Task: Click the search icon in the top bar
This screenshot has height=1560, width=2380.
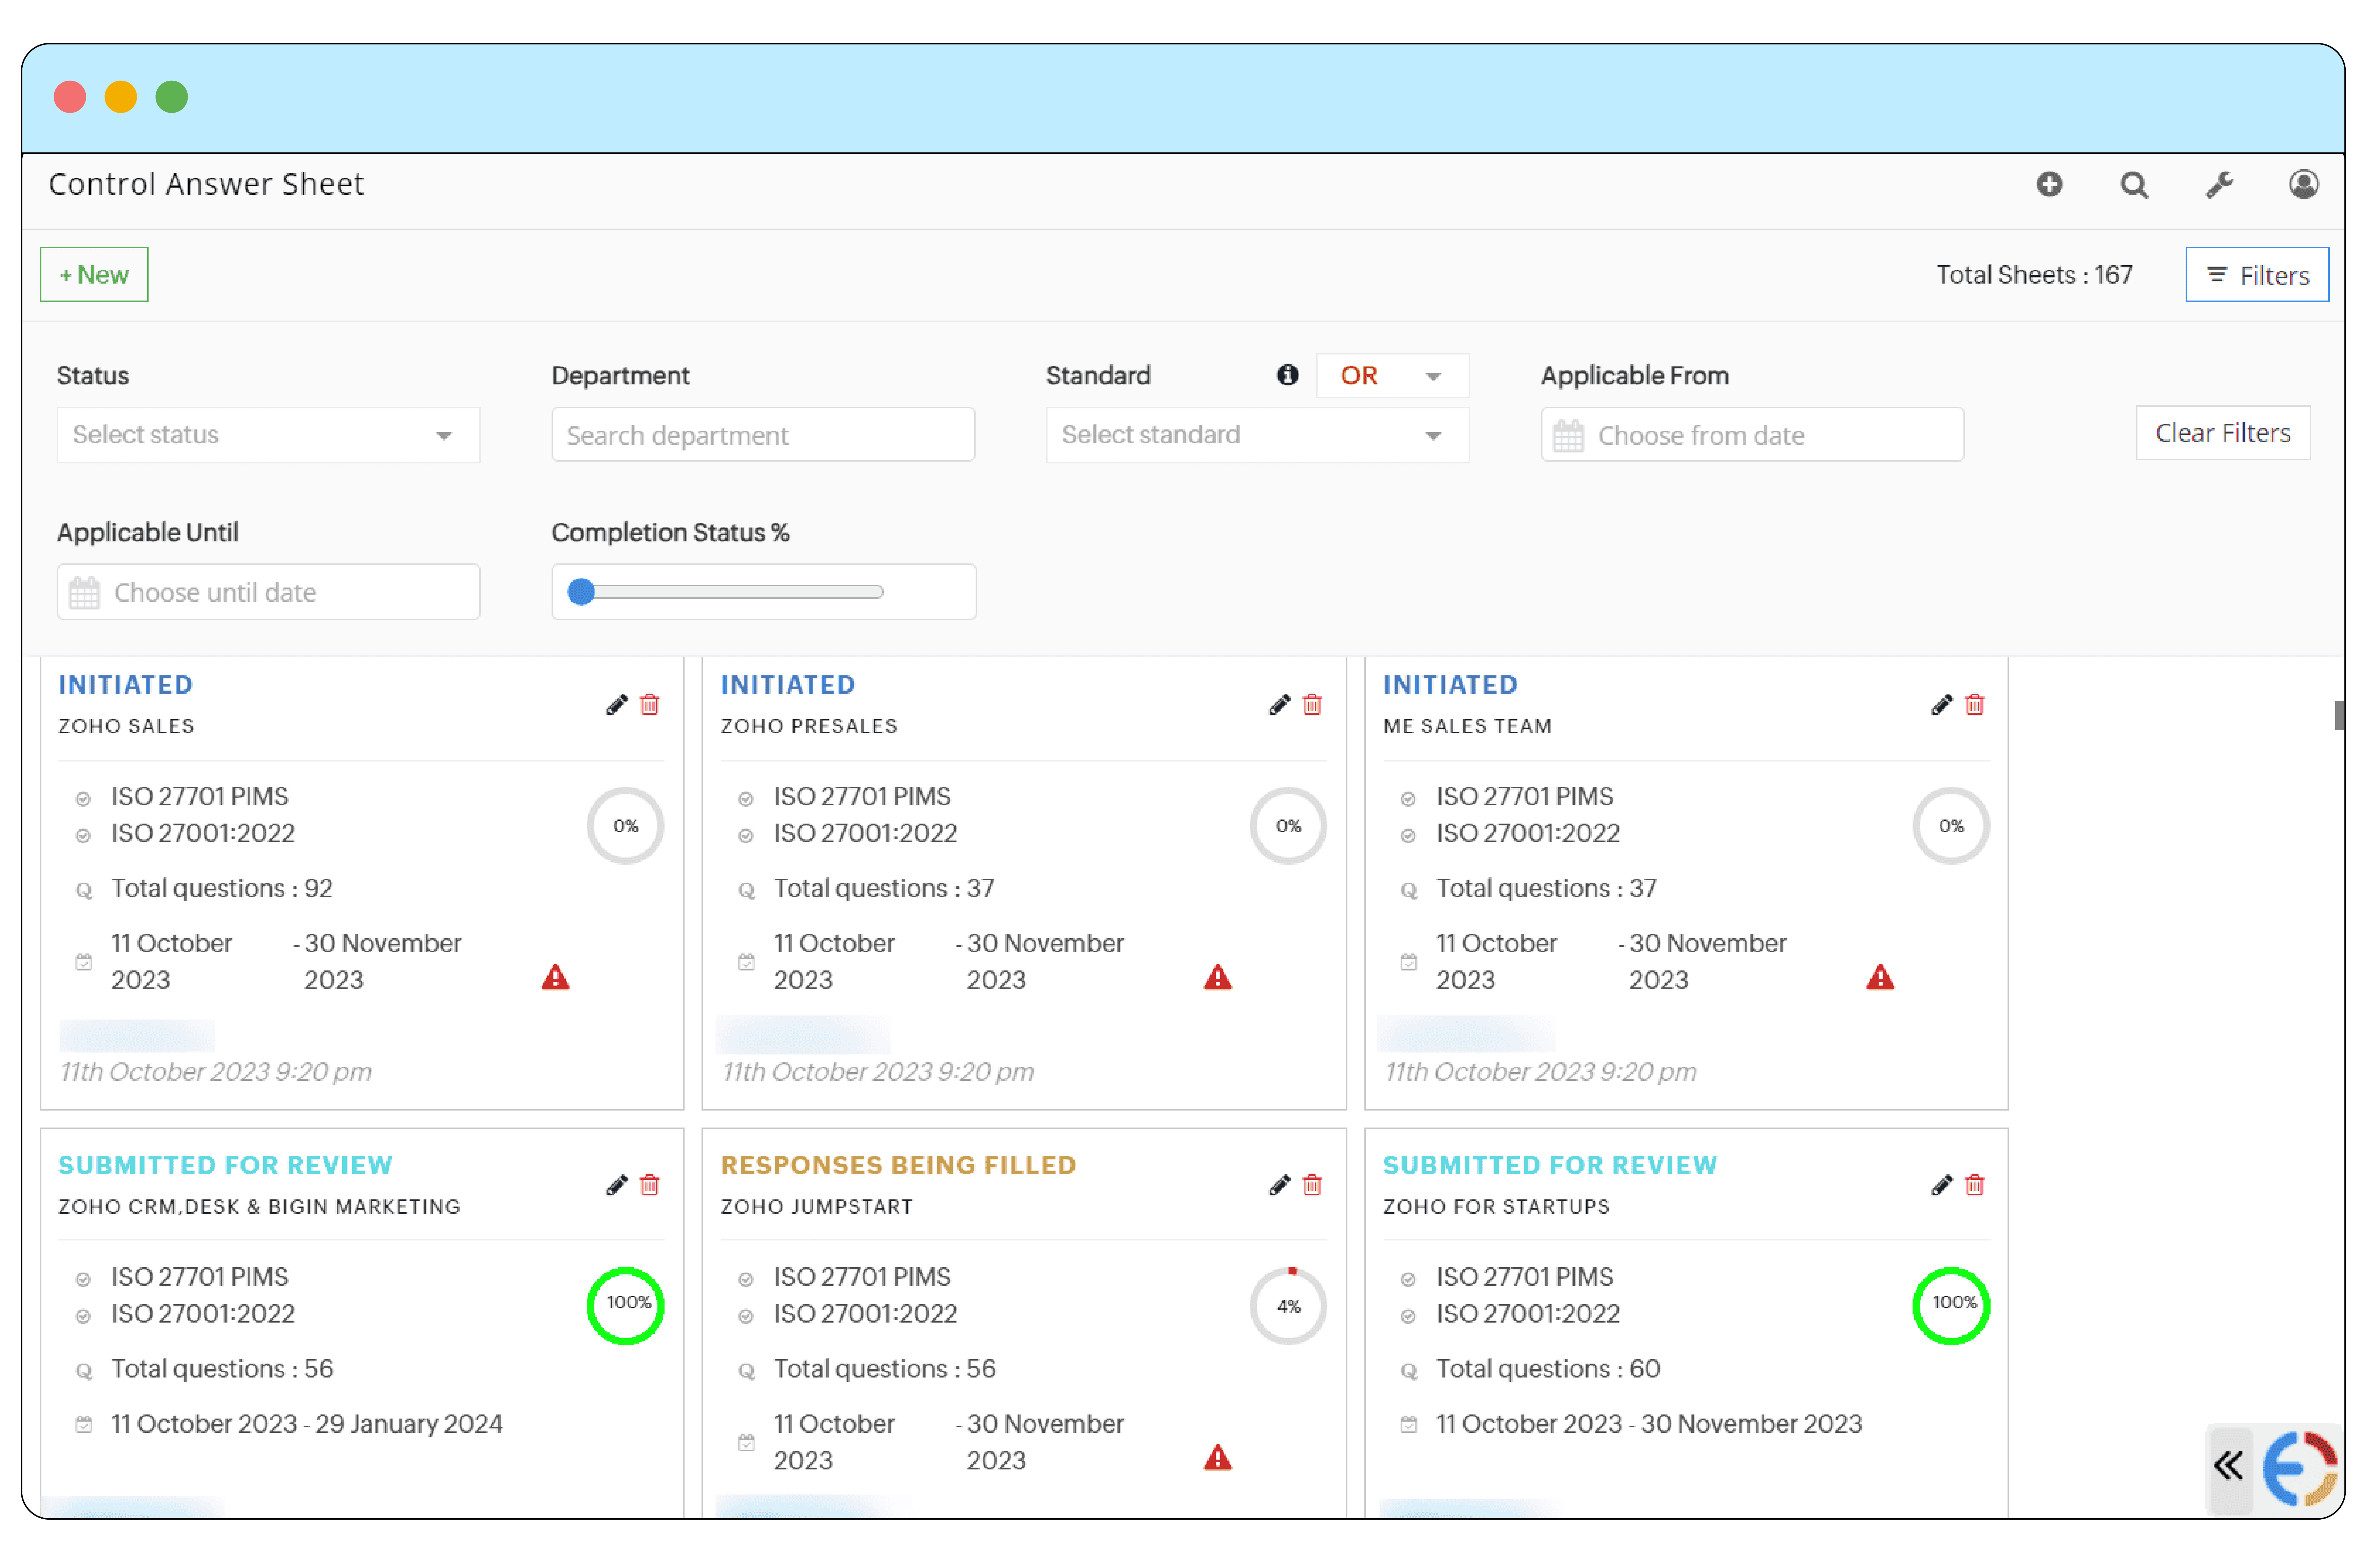Action: click(2134, 184)
